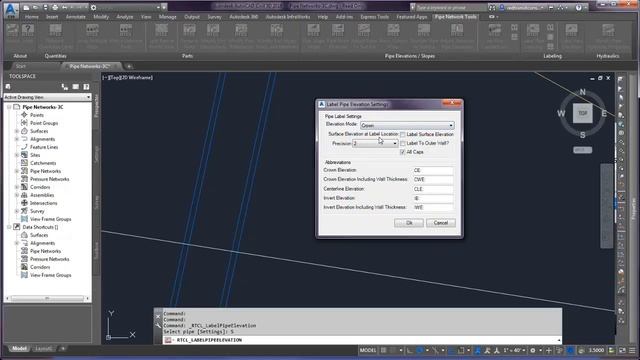Expand the Survey node in Toolspace

[17, 211]
